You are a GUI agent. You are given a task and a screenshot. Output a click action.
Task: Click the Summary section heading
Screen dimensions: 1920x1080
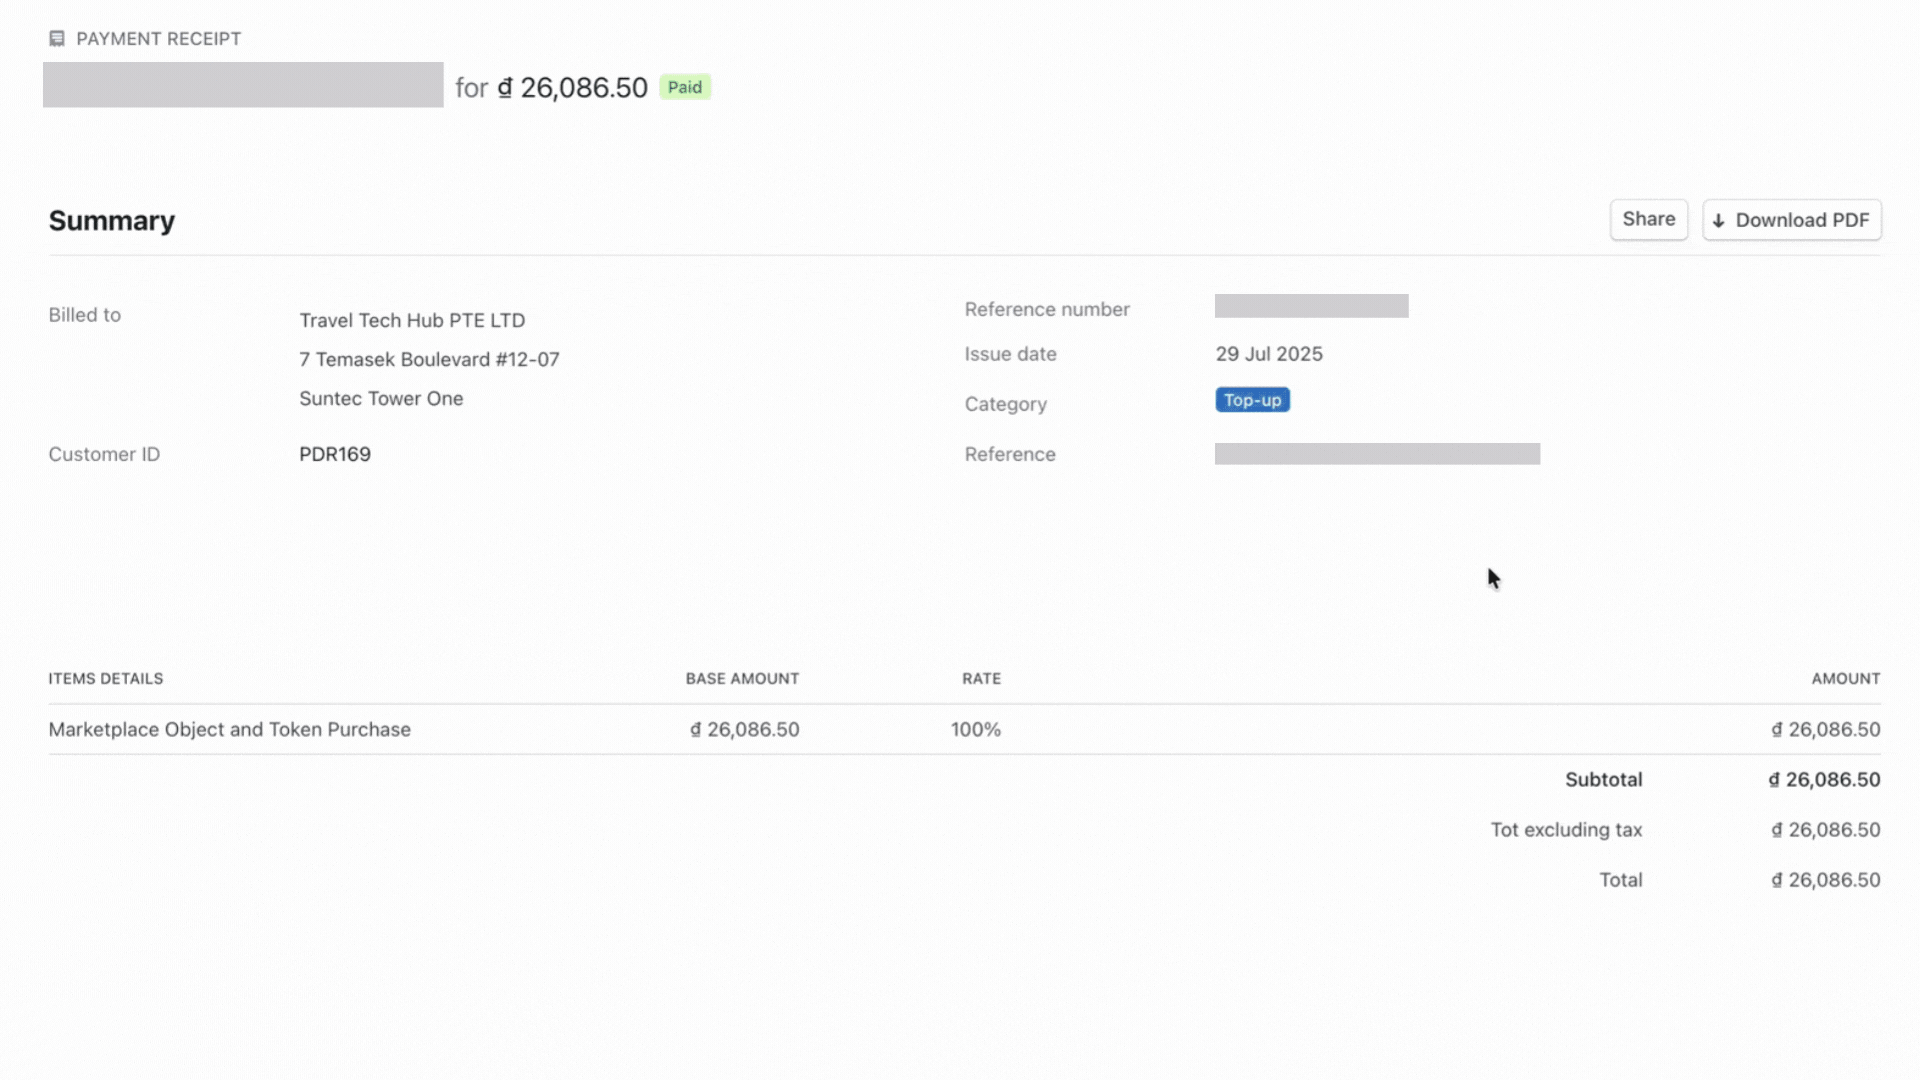(x=112, y=221)
